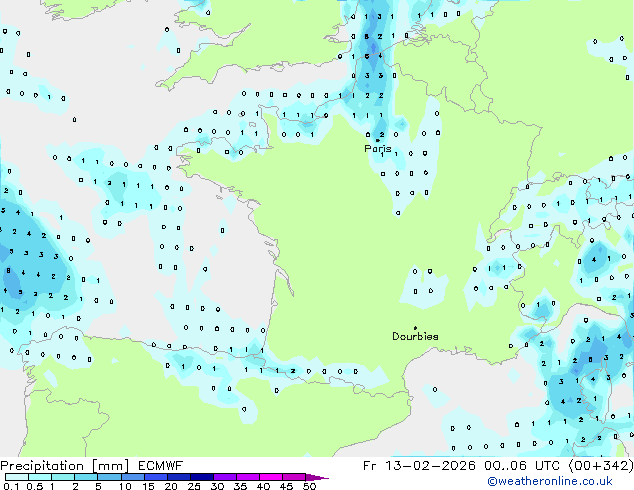
Task: Click the '00..06 UTC' time range text
Action: (522, 466)
